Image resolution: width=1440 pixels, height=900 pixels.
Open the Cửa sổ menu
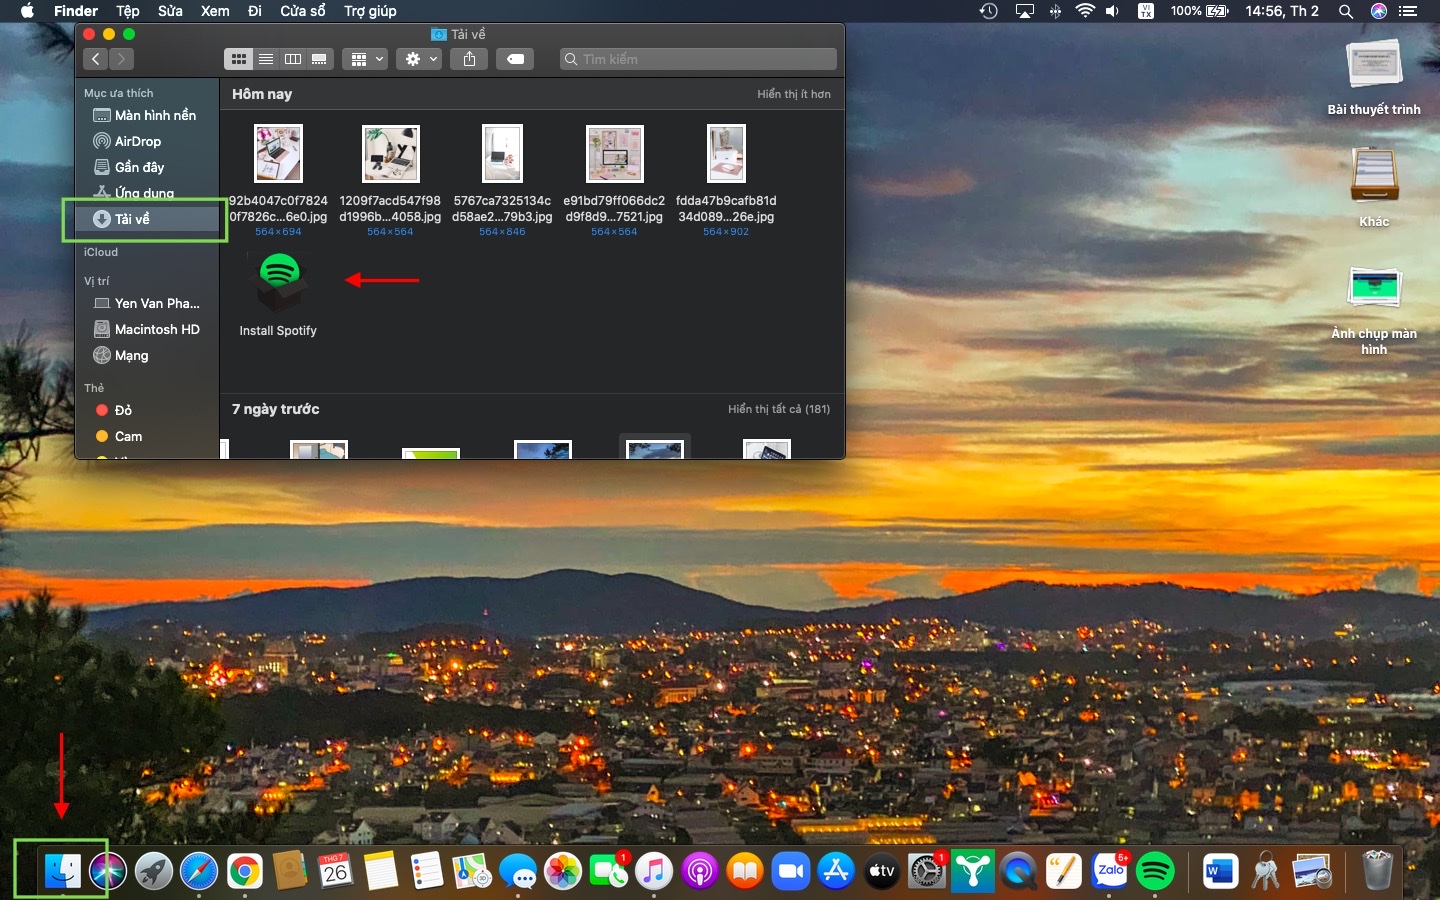click(x=303, y=11)
